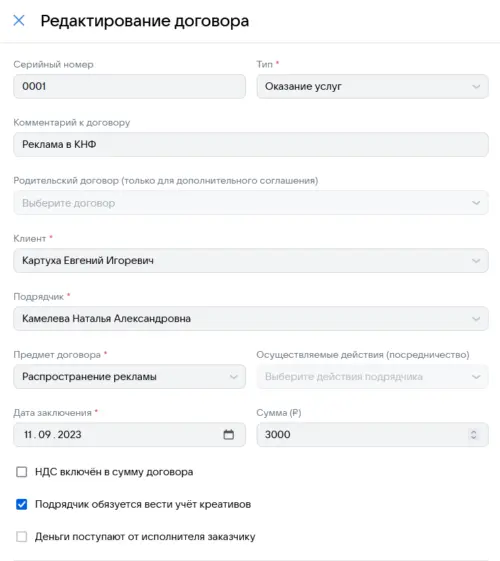Enable НДС включён в сумму договора
The width and height of the screenshot is (500, 561).
tap(21, 472)
